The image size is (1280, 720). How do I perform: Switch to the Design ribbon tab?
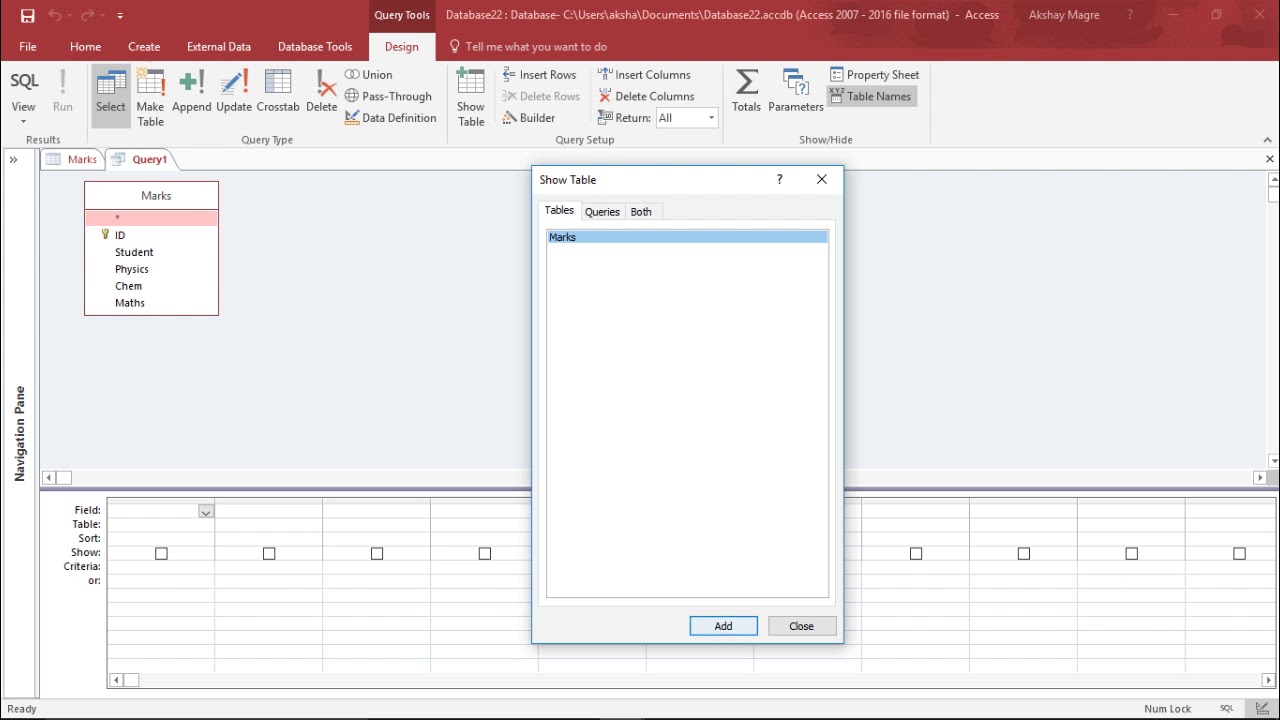[402, 47]
